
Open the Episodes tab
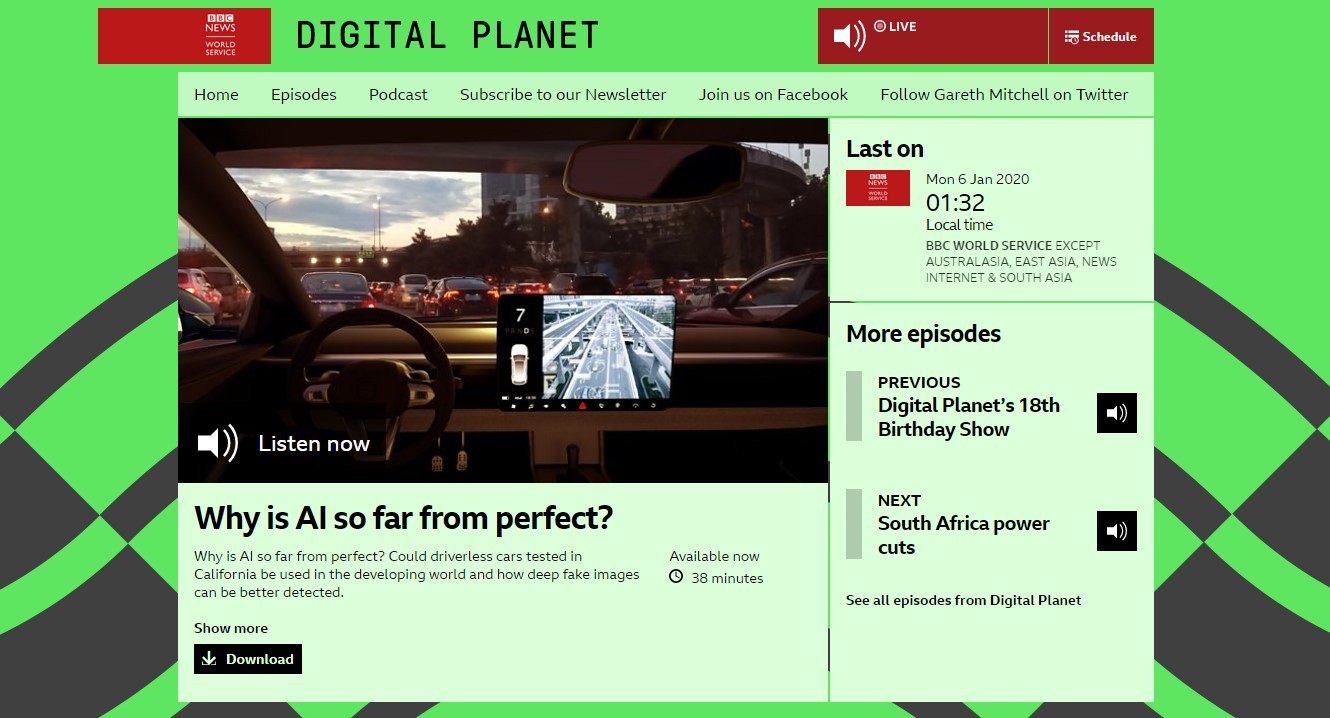pyautogui.click(x=304, y=95)
